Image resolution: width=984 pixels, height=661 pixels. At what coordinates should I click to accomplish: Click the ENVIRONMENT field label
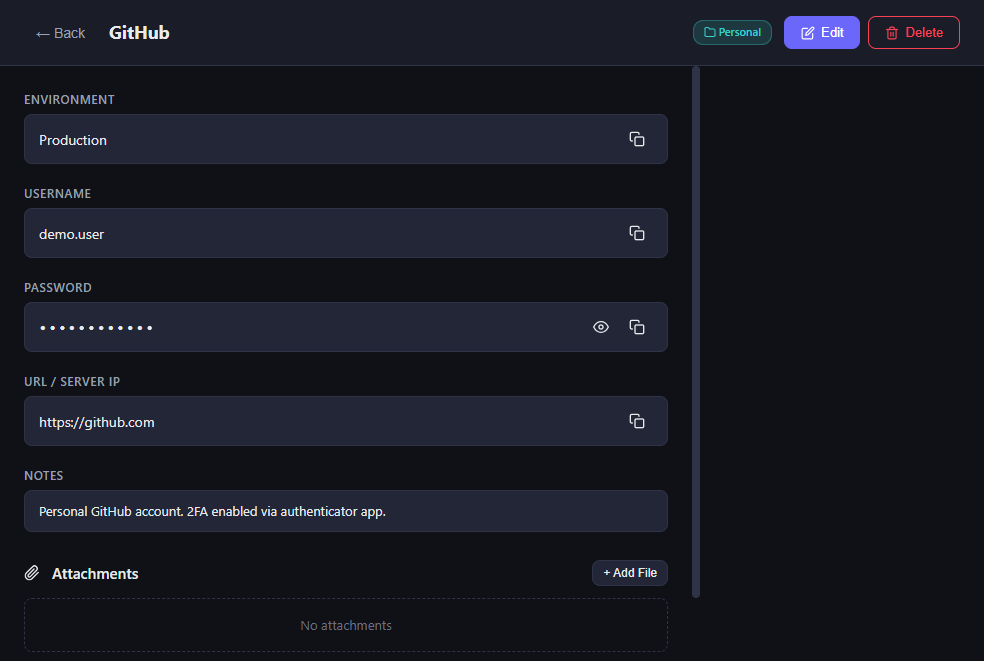[x=69, y=100]
